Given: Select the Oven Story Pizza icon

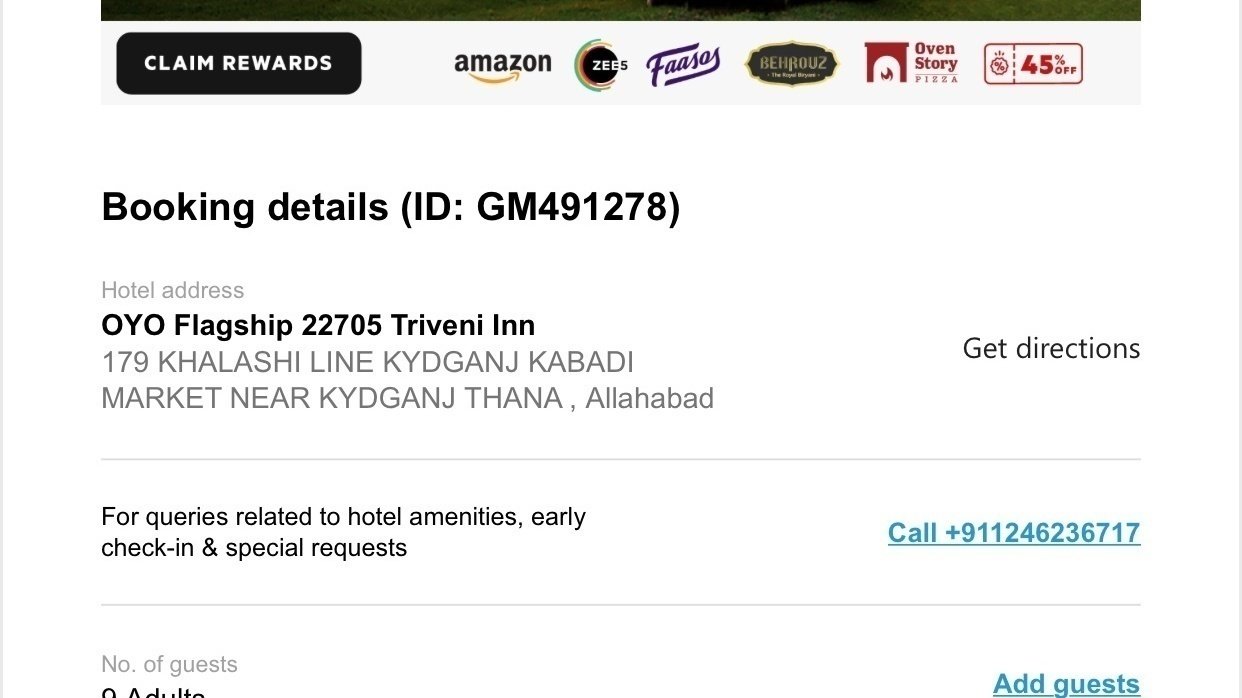Looking at the screenshot, I should tap(911, 63).
